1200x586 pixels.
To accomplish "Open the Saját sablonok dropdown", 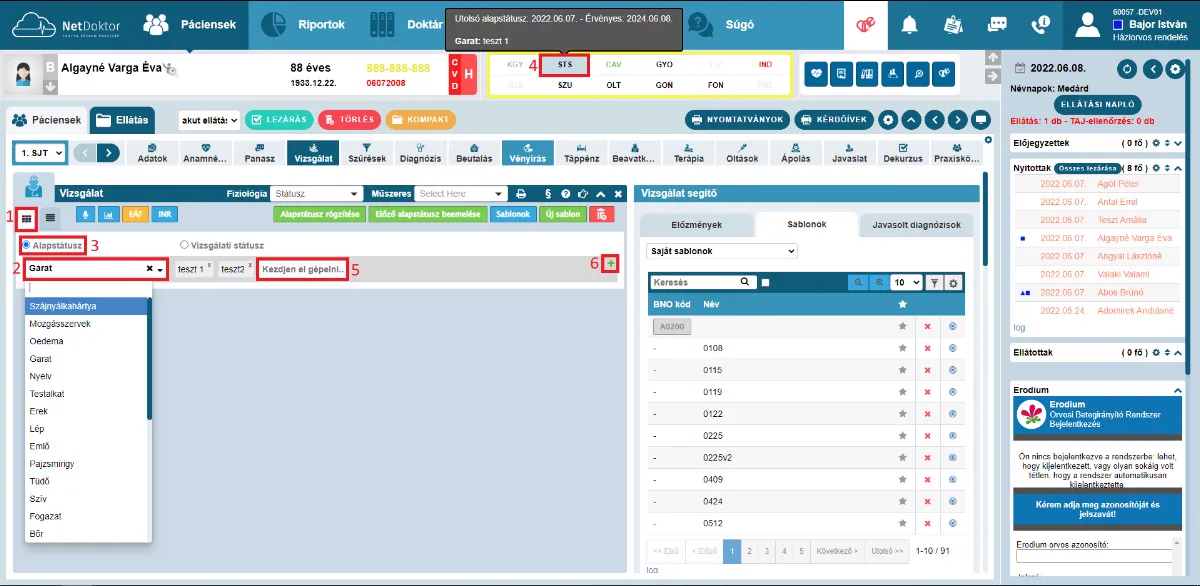I will click(722, 251).
